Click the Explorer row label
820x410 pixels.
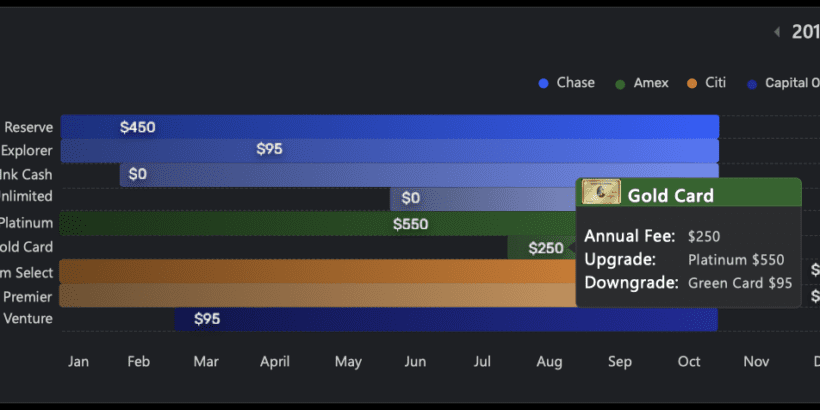[x=27, y=151]
